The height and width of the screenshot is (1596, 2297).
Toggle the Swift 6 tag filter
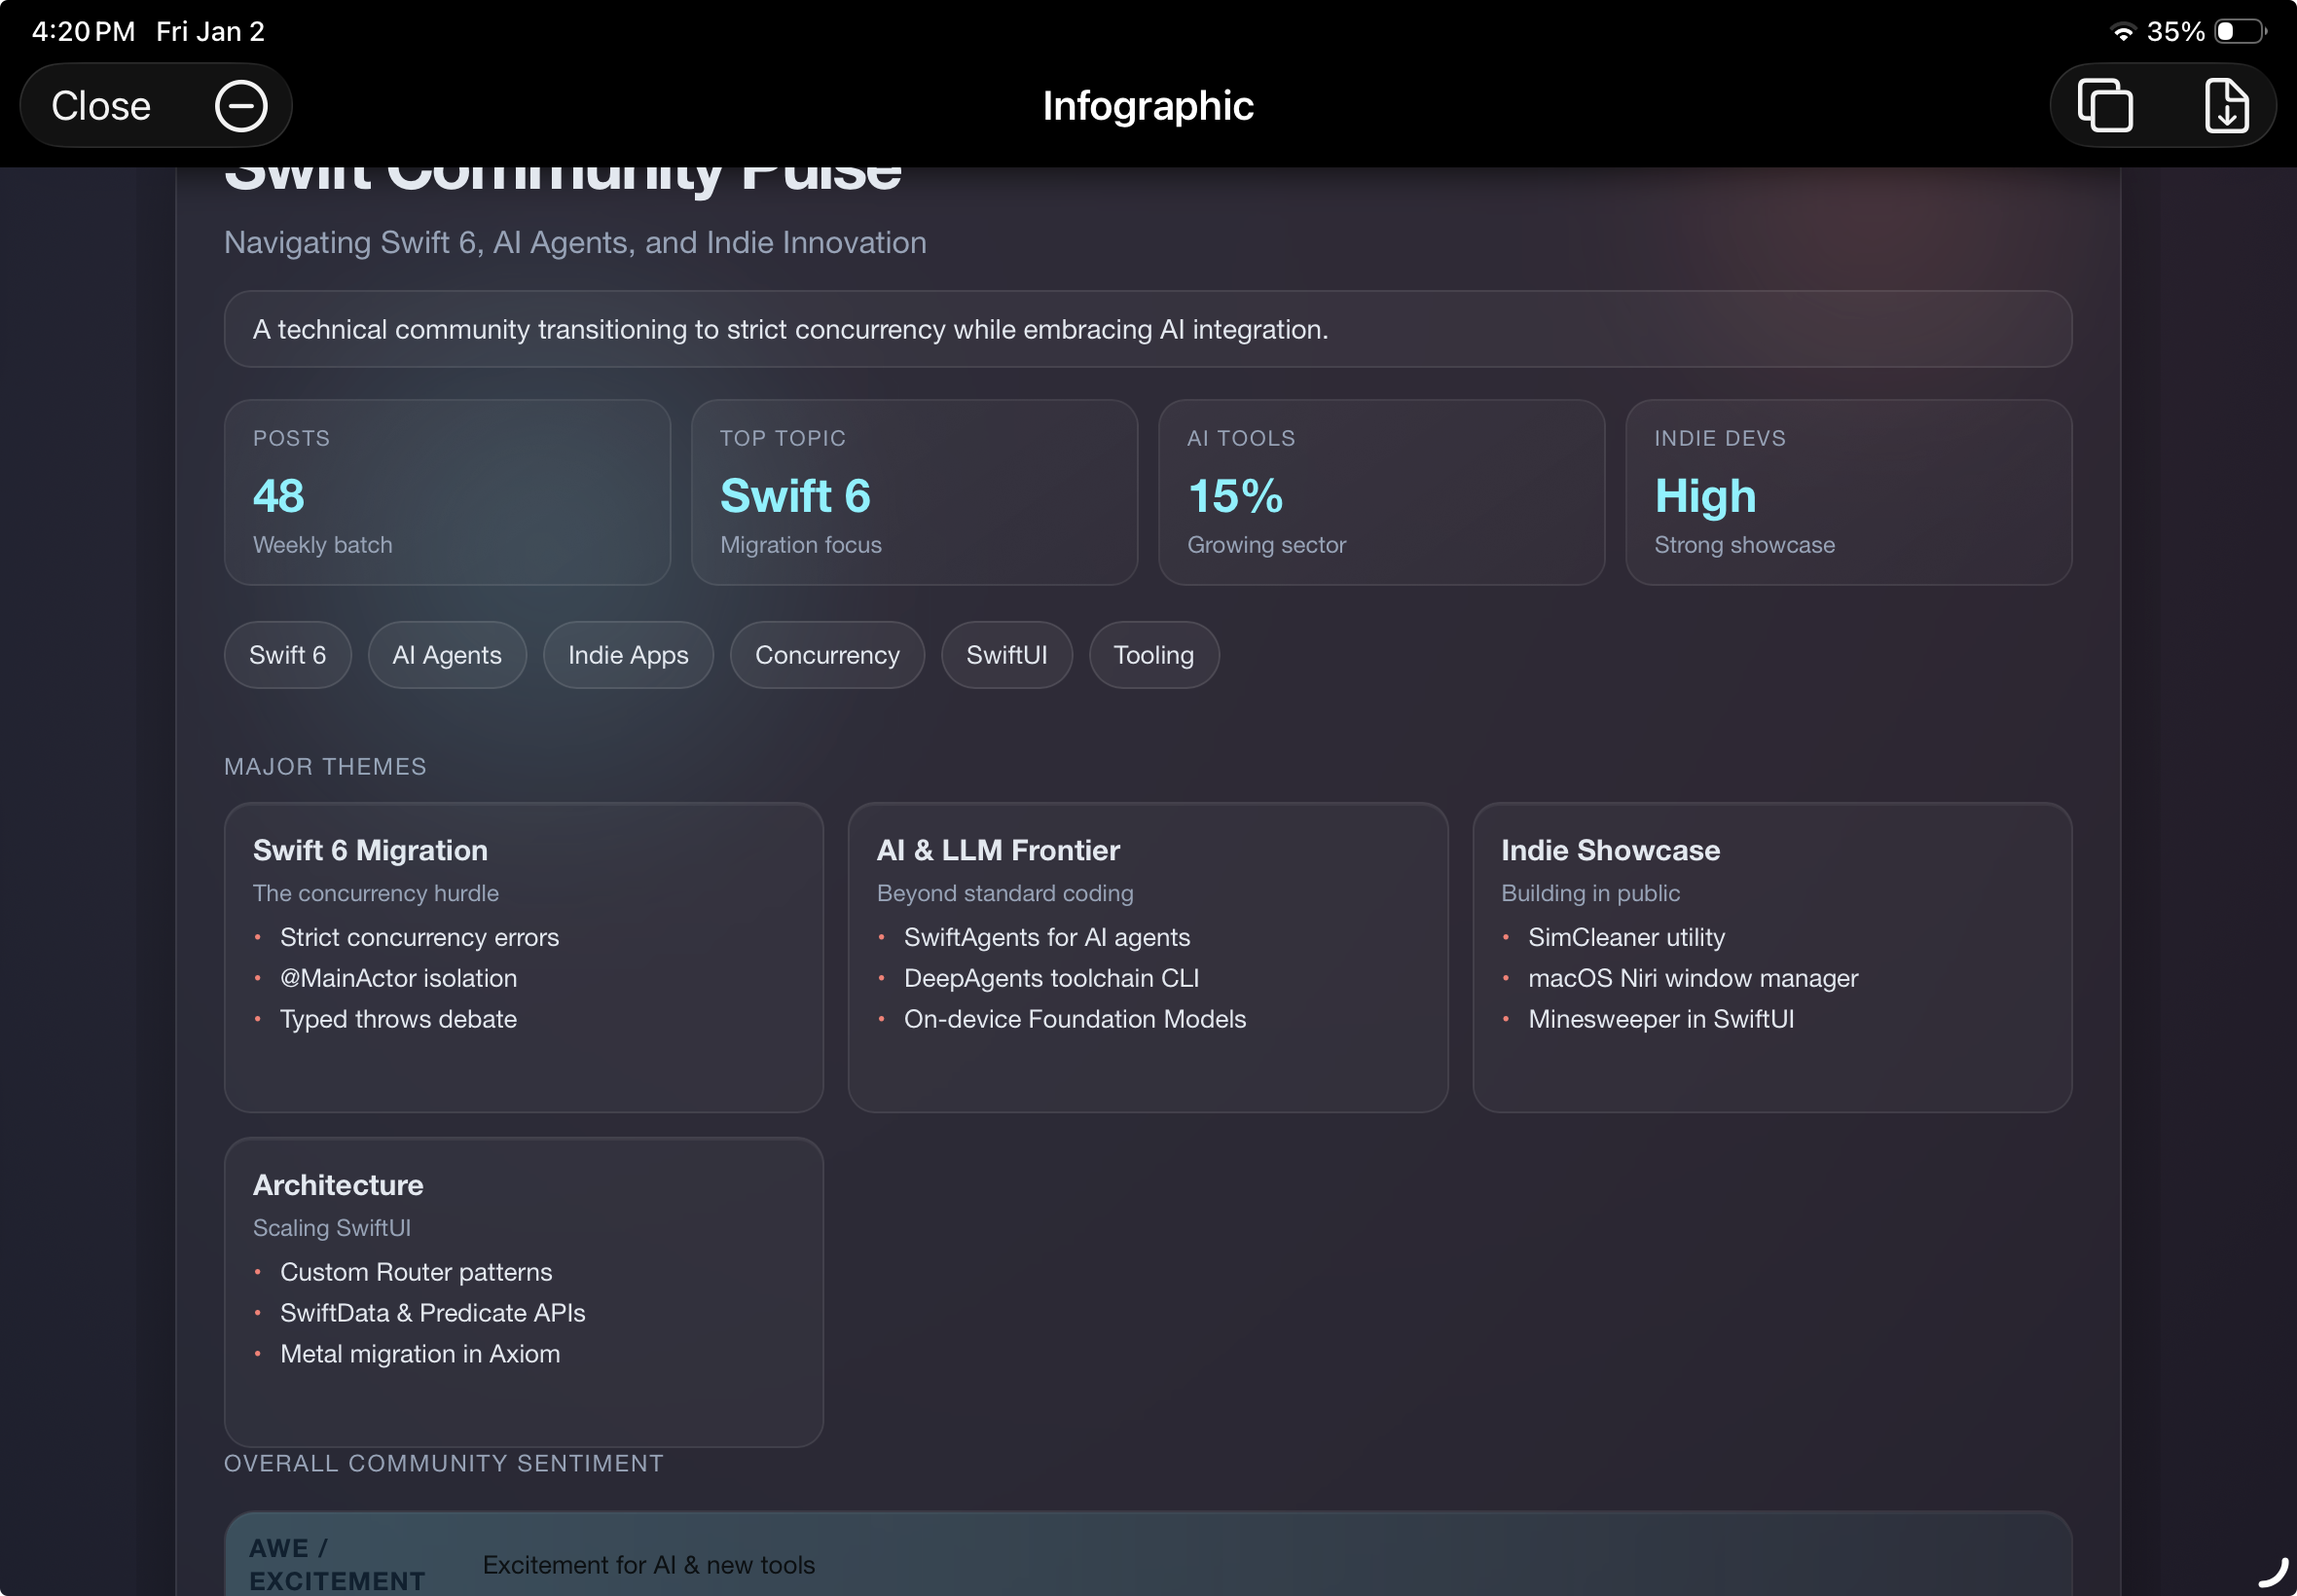(x=287, y=655)
